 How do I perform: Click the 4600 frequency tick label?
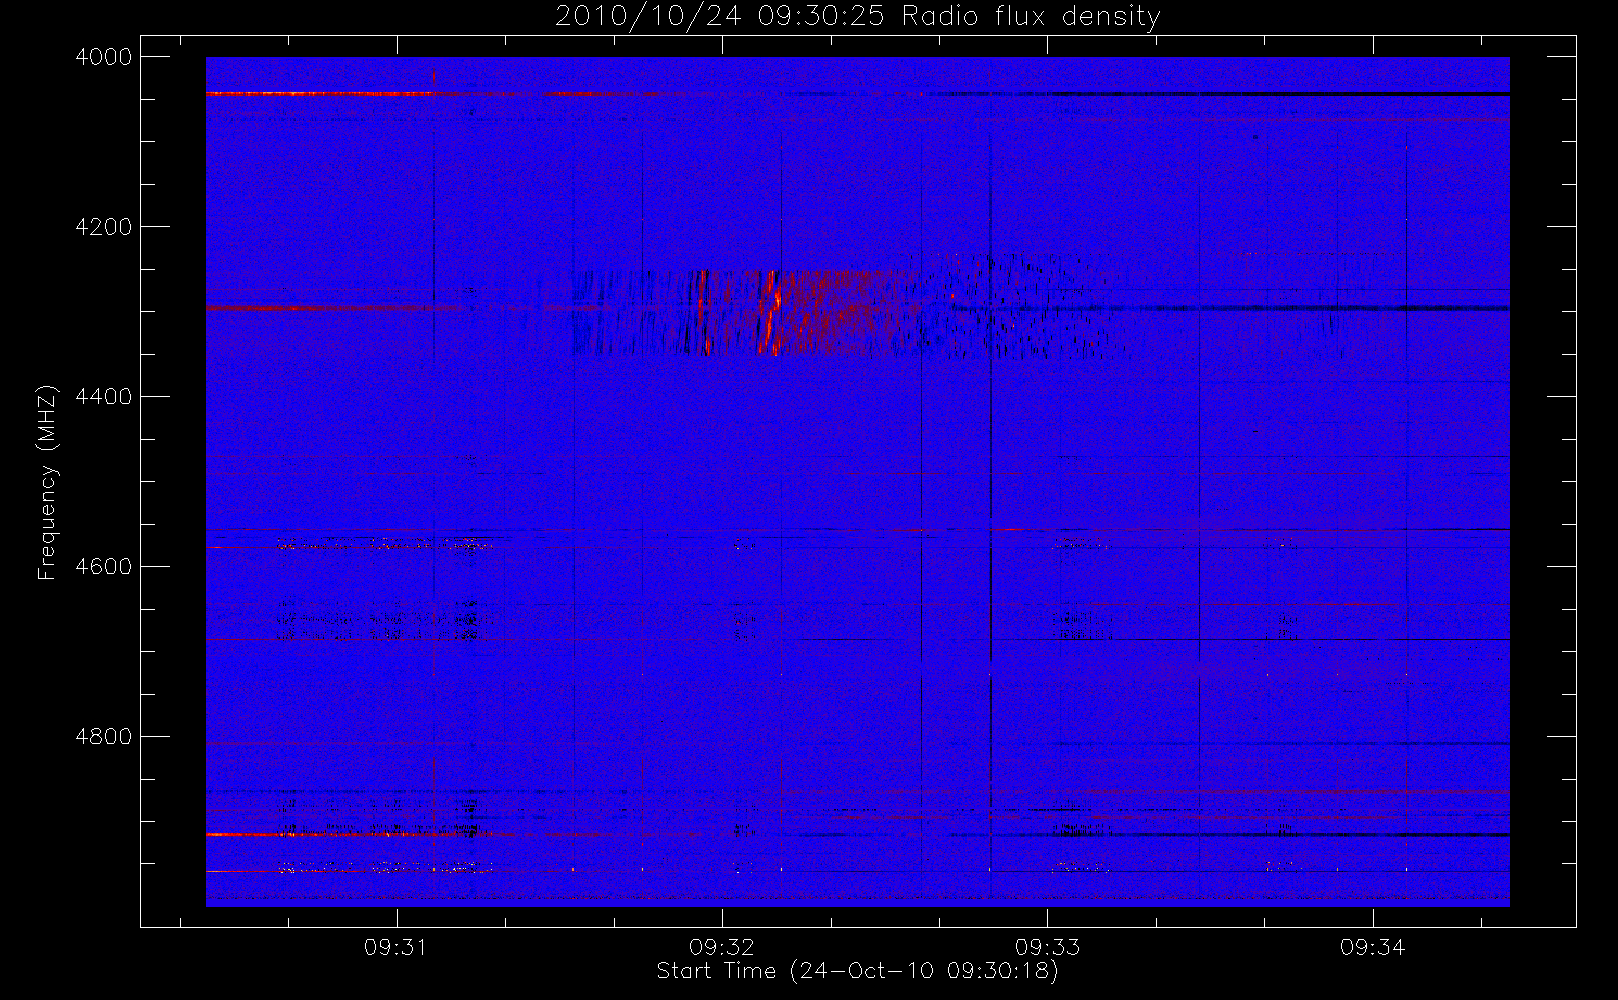pyautogui.click(x=104, y=567)
